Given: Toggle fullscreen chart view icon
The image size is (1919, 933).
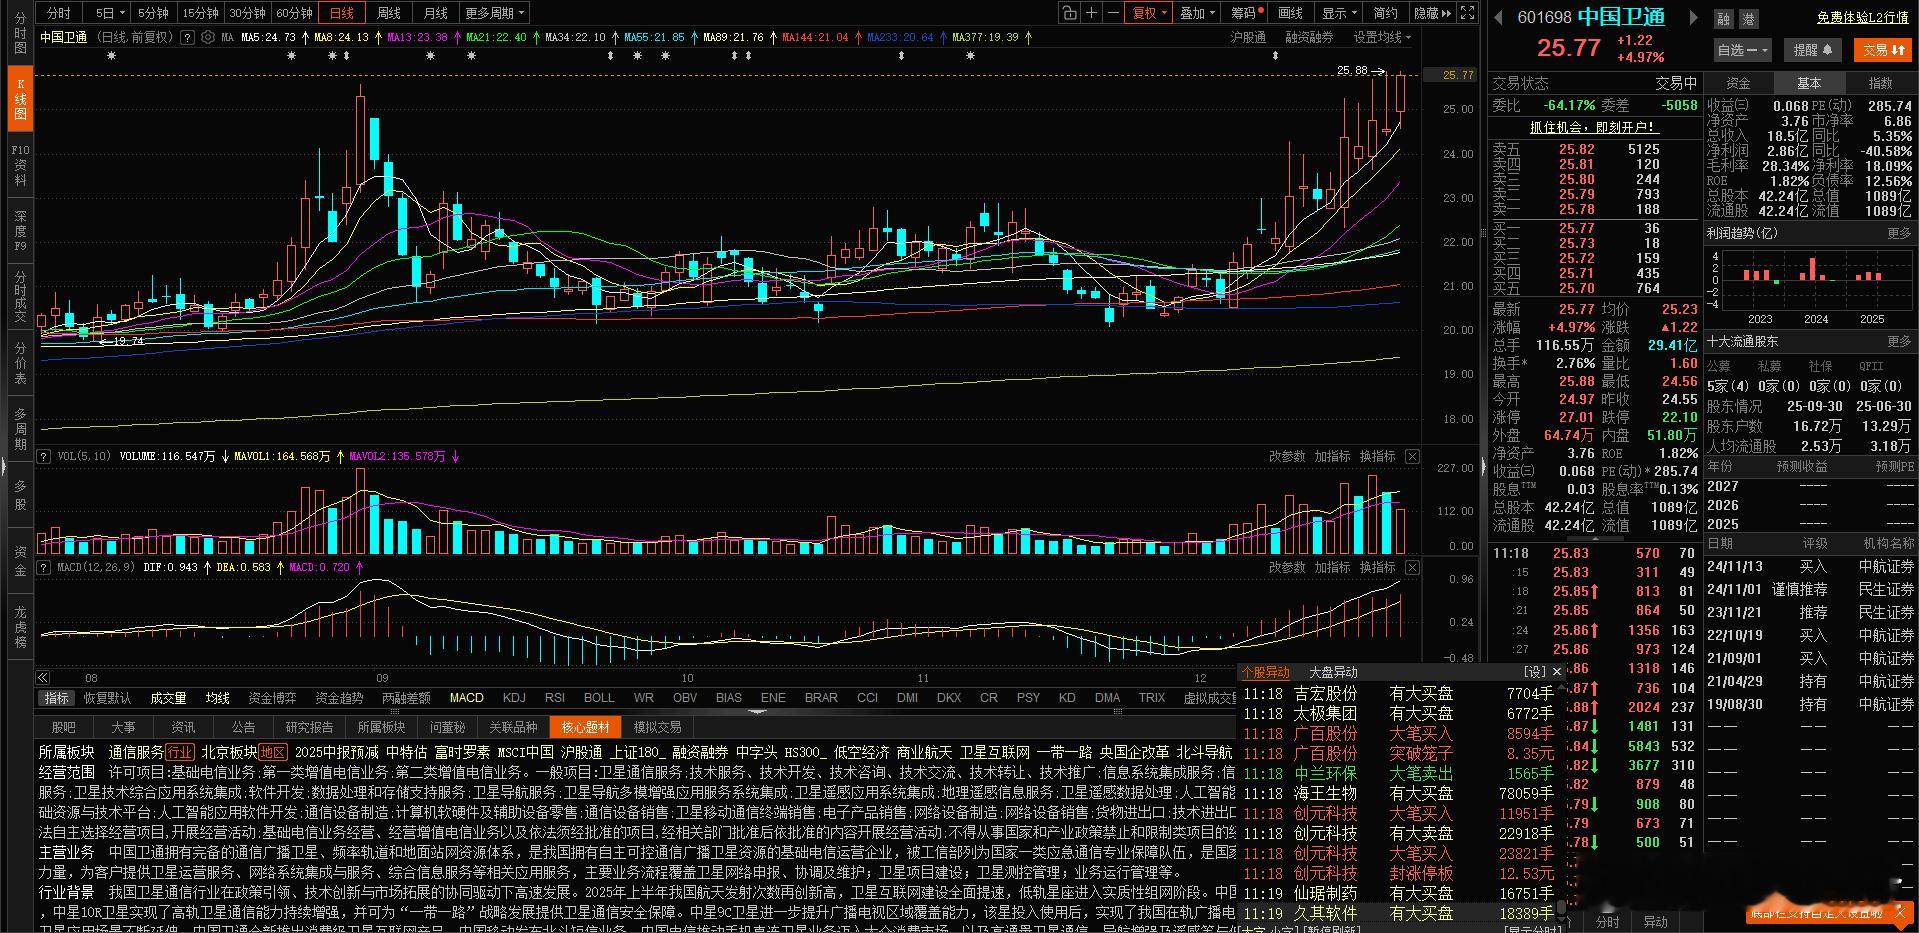Looking at the screenshot, I should click(x=1467, y=13).
